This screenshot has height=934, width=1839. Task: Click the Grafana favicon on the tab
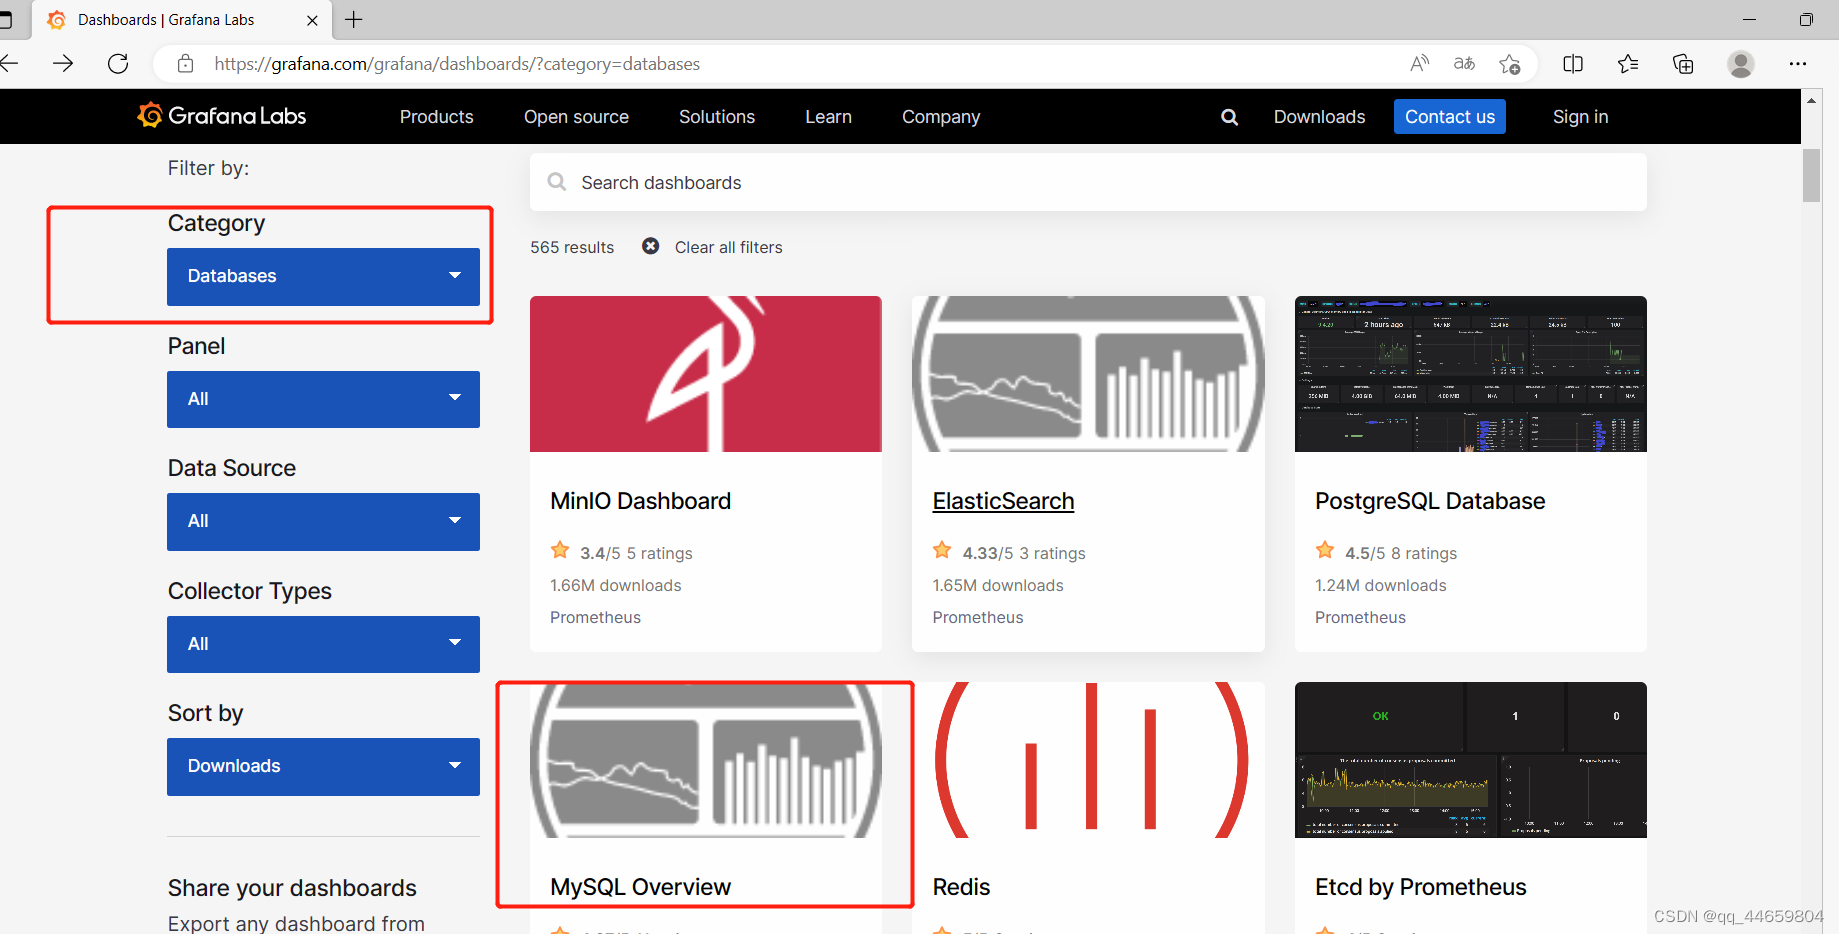57,20
